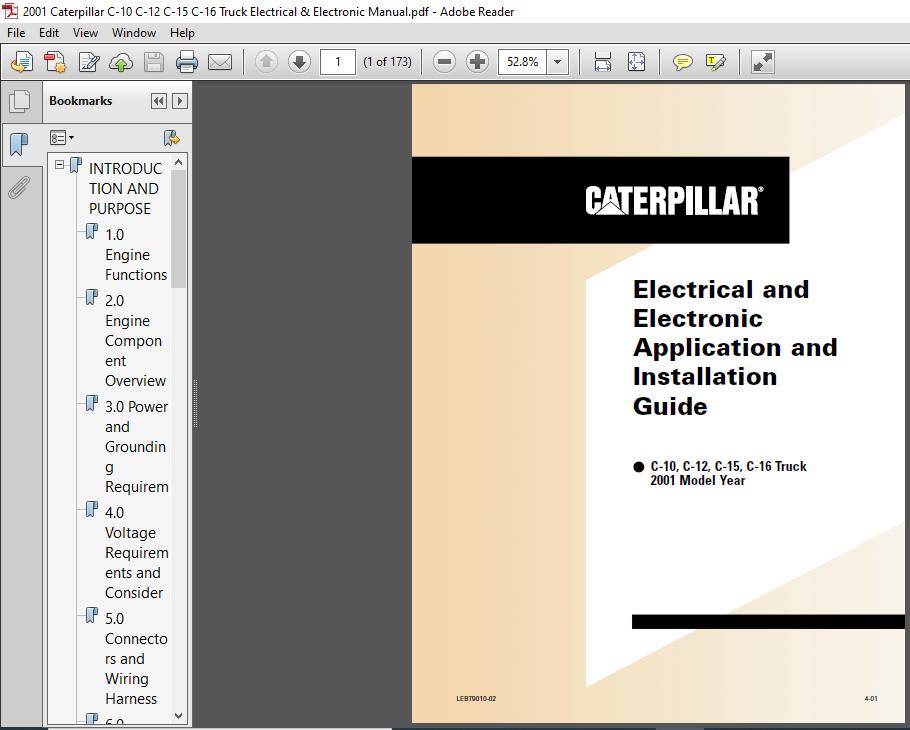The image size is (910, 730).
Task: Open the Help menu
Action: pyautogui.click(x=182, y=32)
